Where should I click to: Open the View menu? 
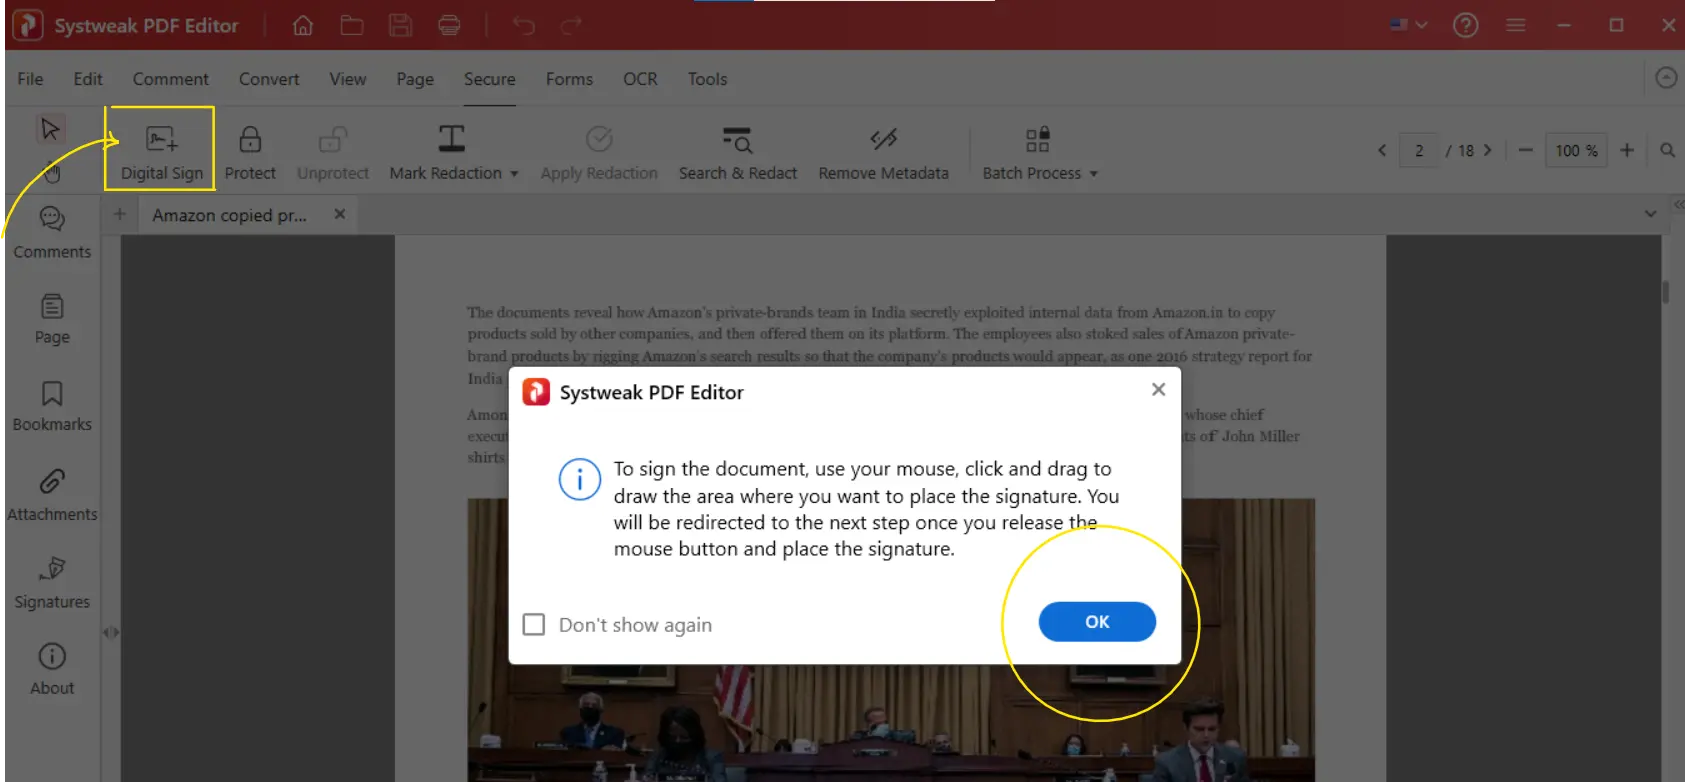tap(348, 79)
